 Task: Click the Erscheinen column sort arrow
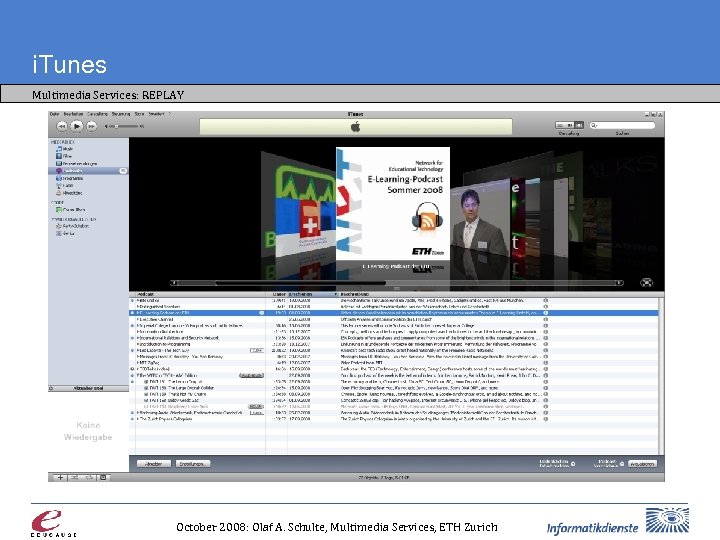[335, 294]
